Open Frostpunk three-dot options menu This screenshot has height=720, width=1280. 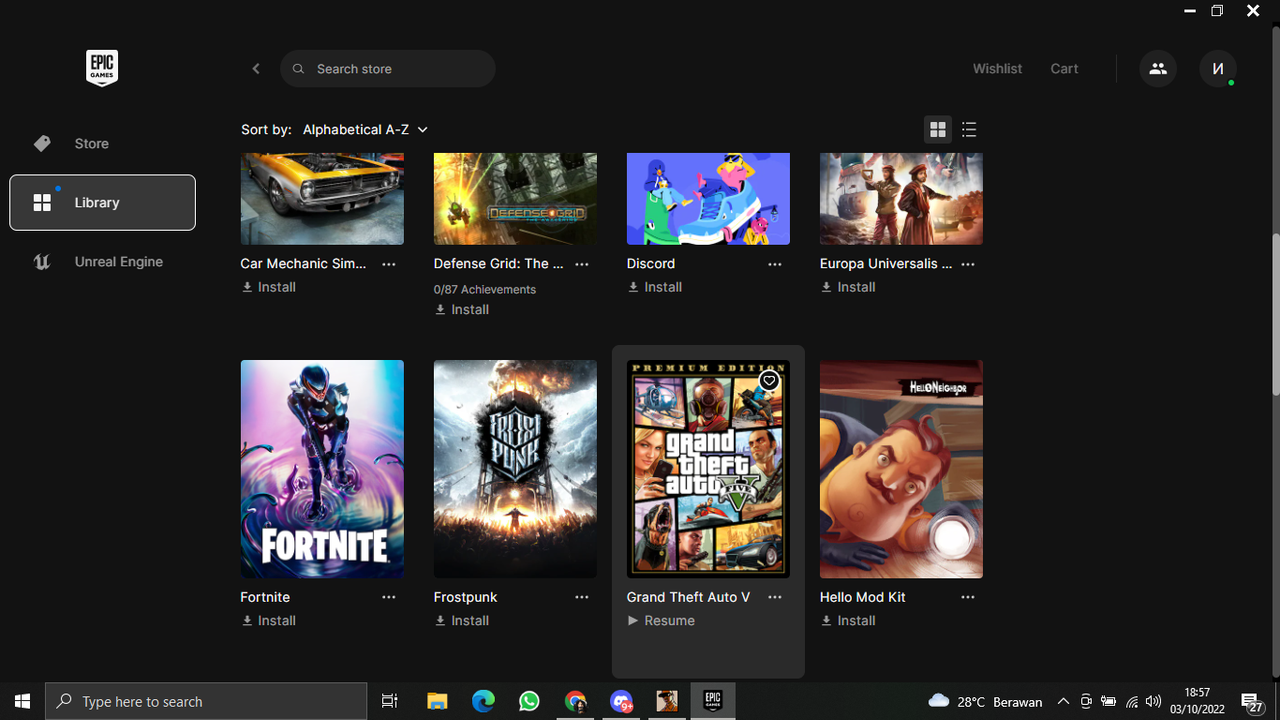point(582,597)
